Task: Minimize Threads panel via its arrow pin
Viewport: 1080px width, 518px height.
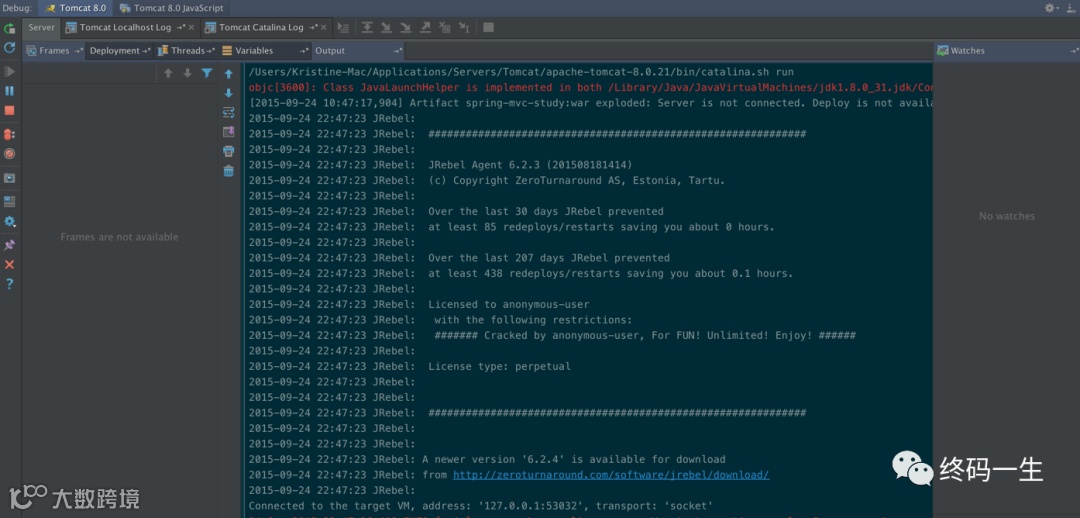Action: [211, 51]
